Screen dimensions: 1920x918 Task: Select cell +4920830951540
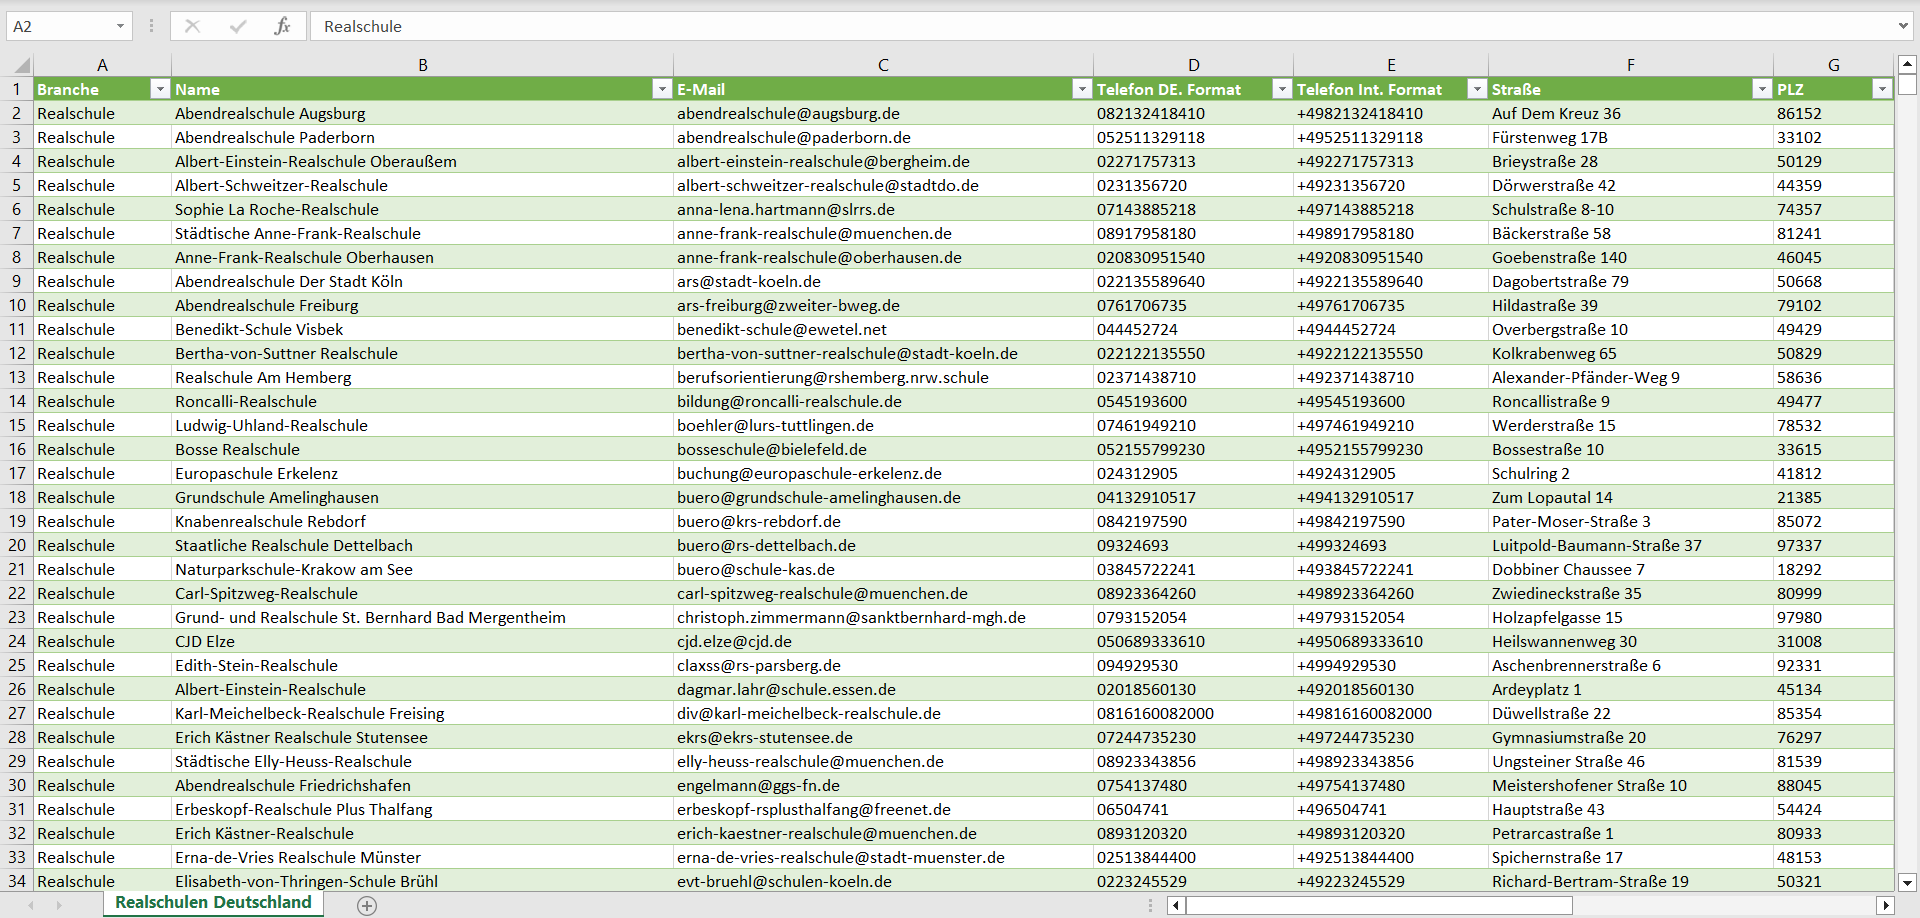(1390, 257)
